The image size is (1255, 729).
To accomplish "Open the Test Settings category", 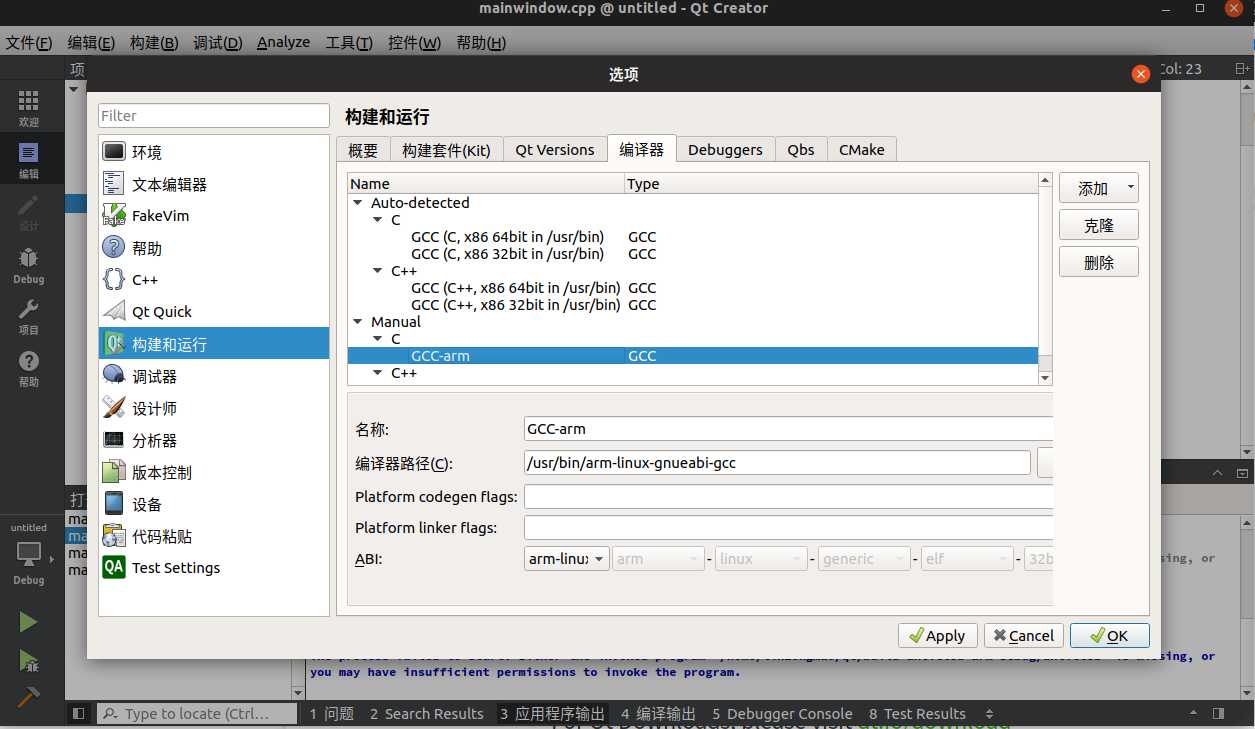I will point(214,568).
